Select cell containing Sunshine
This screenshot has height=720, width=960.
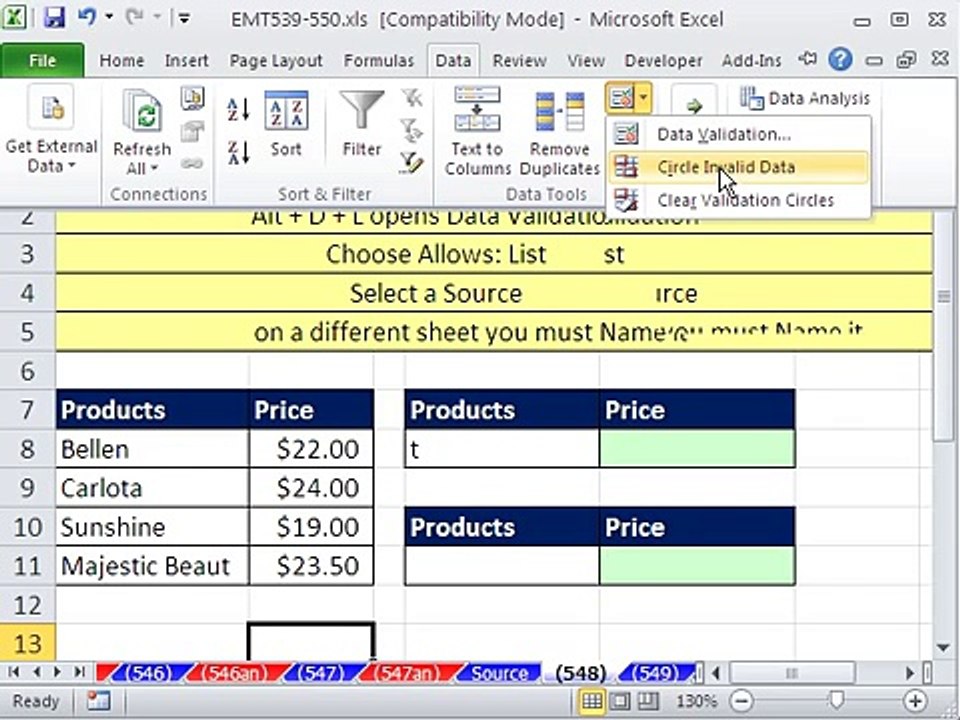click(152, 527)
